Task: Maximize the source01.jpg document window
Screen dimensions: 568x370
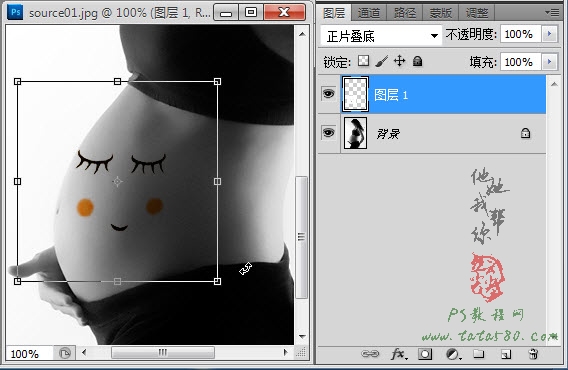Action: click(251, 13)
